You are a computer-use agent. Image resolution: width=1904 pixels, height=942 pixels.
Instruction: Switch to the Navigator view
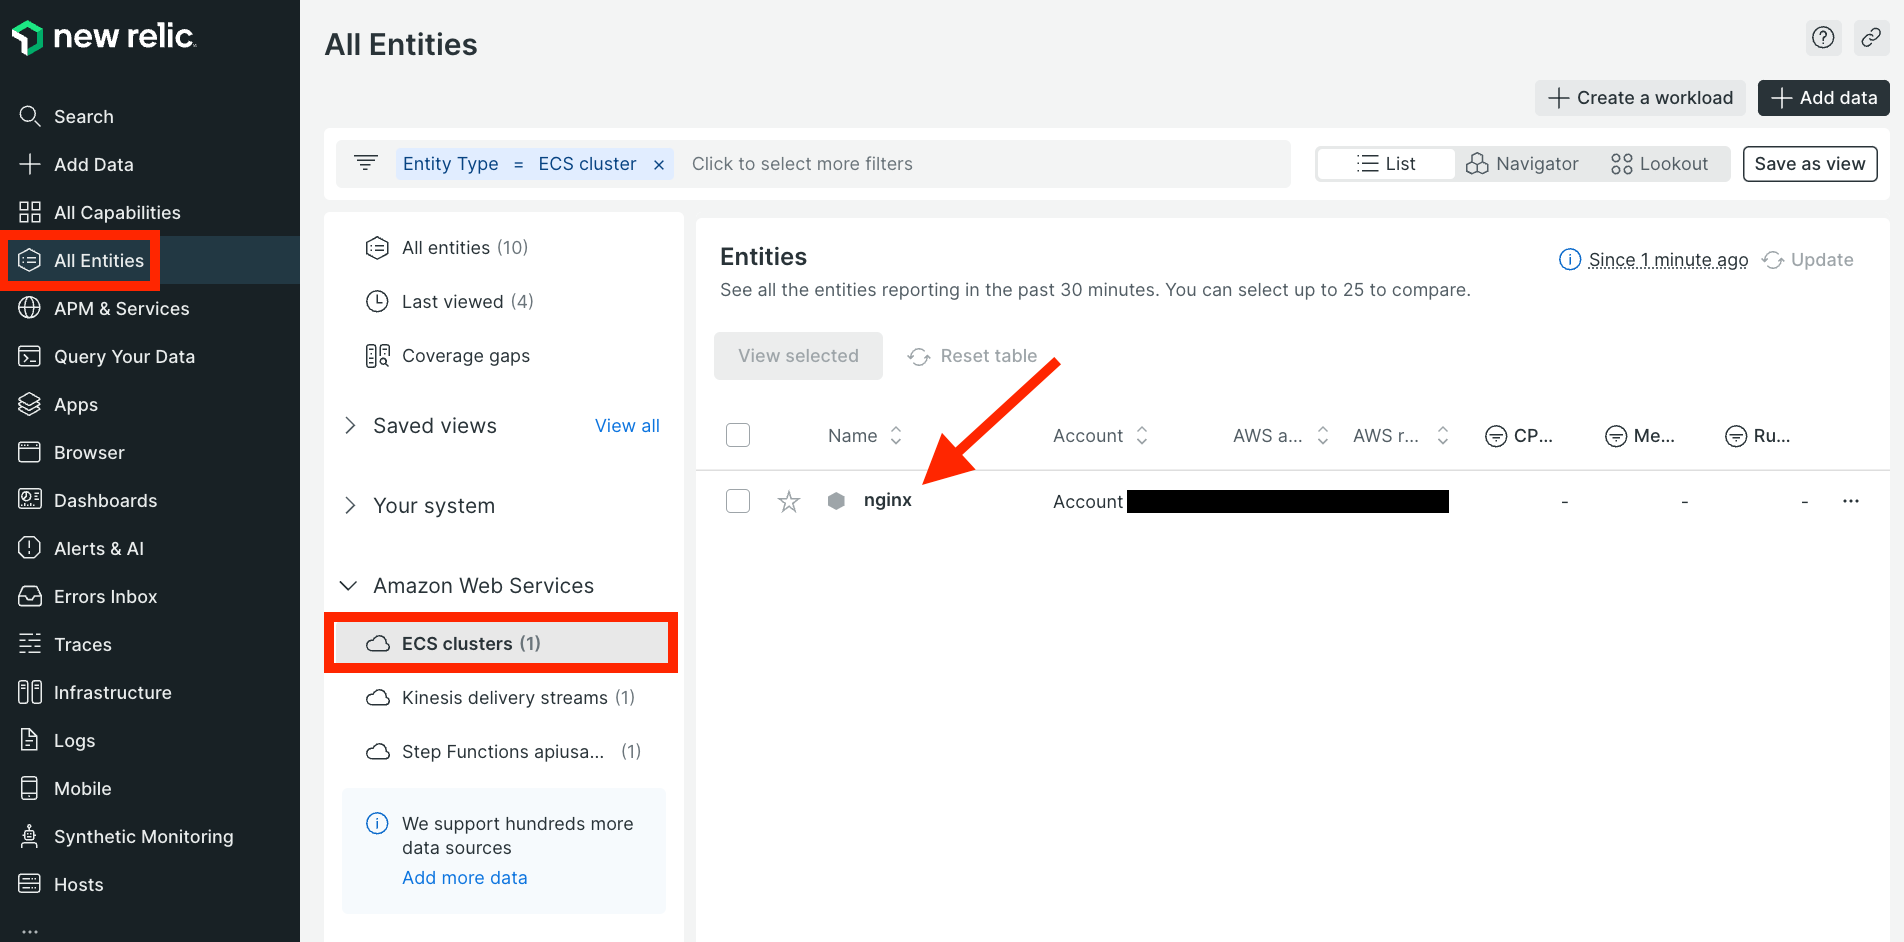tap(1523, 163)
